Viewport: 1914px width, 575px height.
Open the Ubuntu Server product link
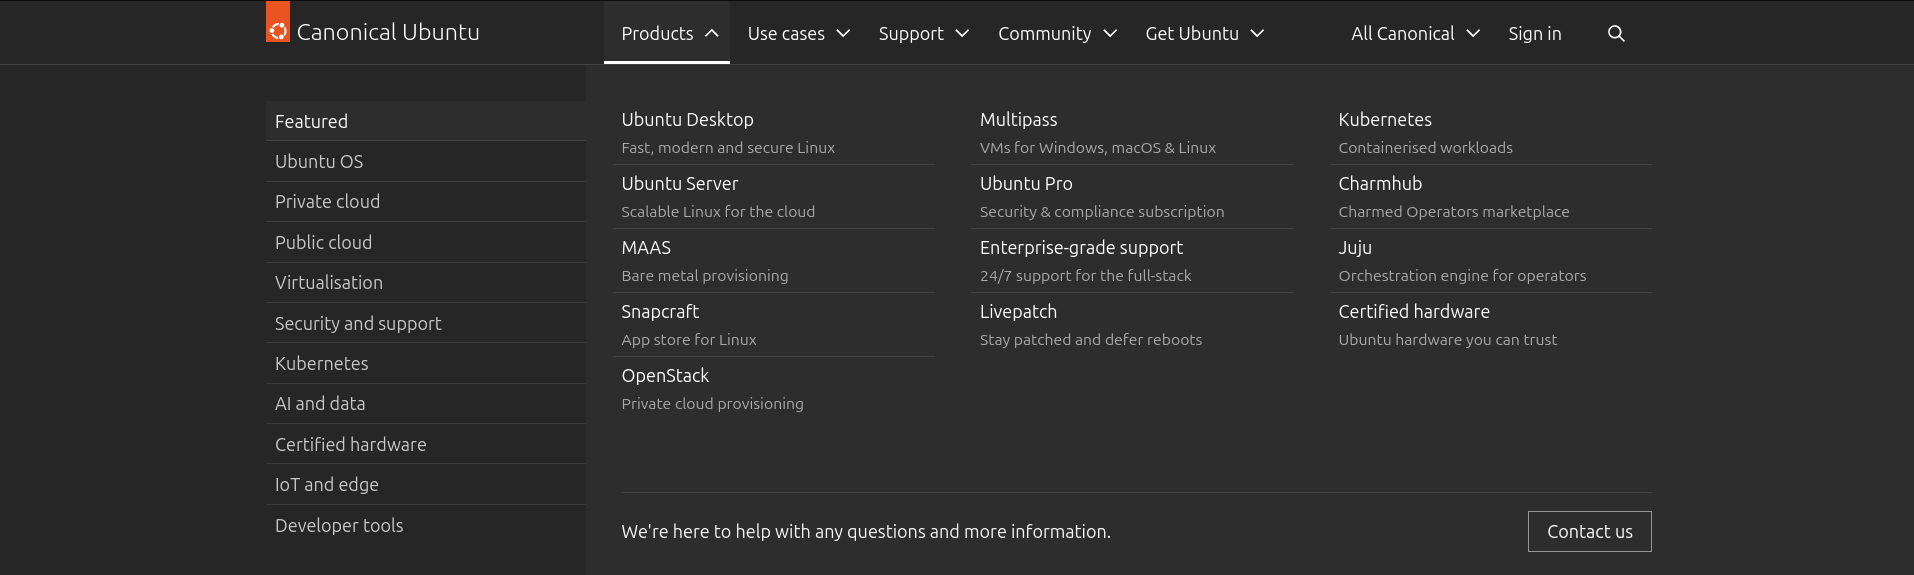679,183
